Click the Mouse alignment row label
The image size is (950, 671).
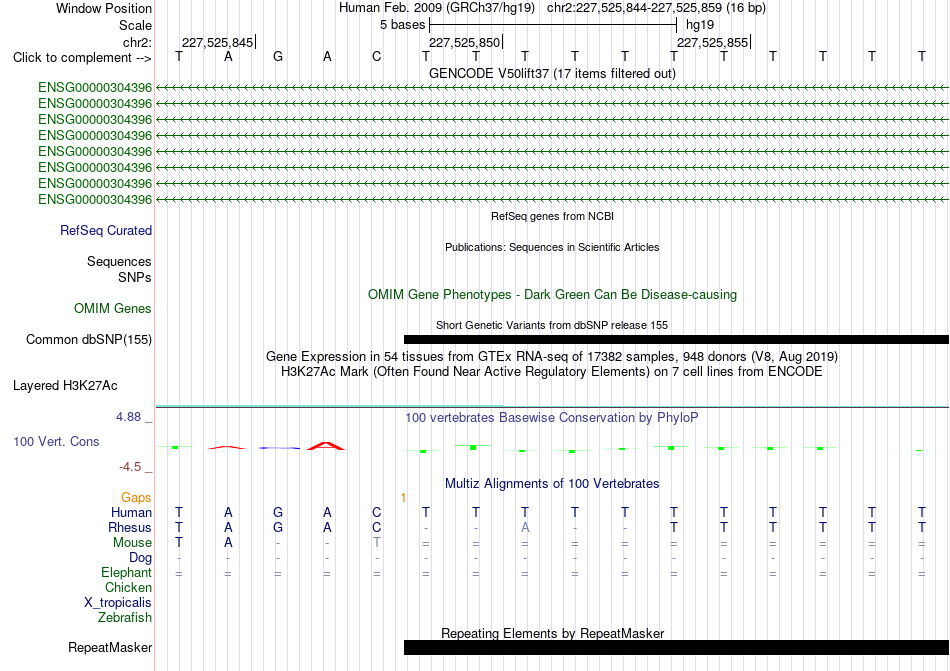pos(132,543)
